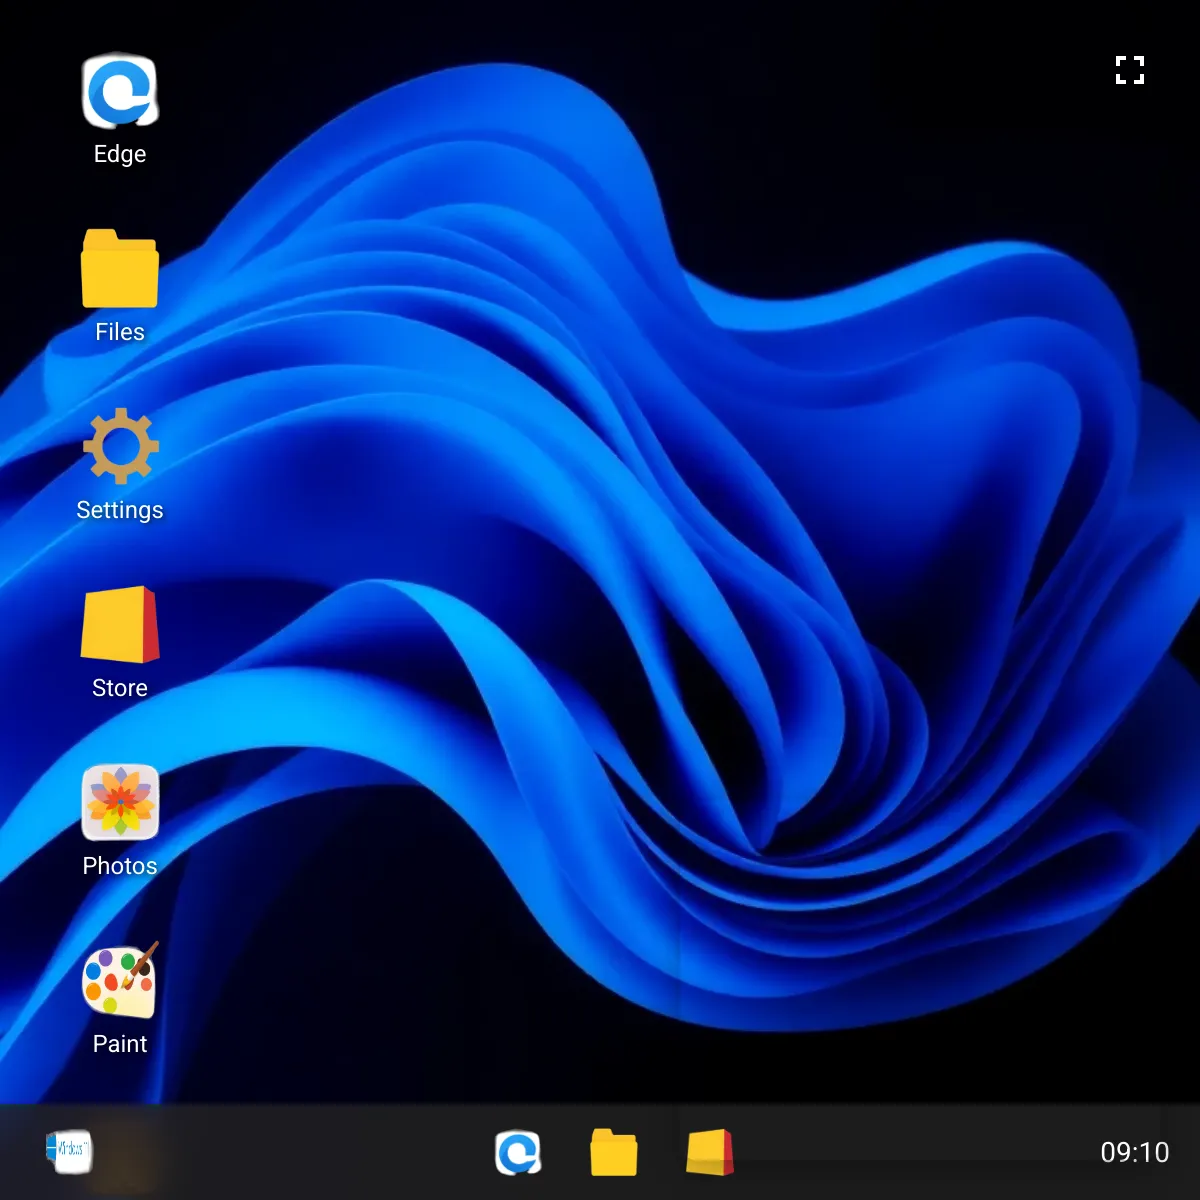1200x1200 pixels.
Task: Open the folder icon in the taskbar
Action: [614, 1153]
